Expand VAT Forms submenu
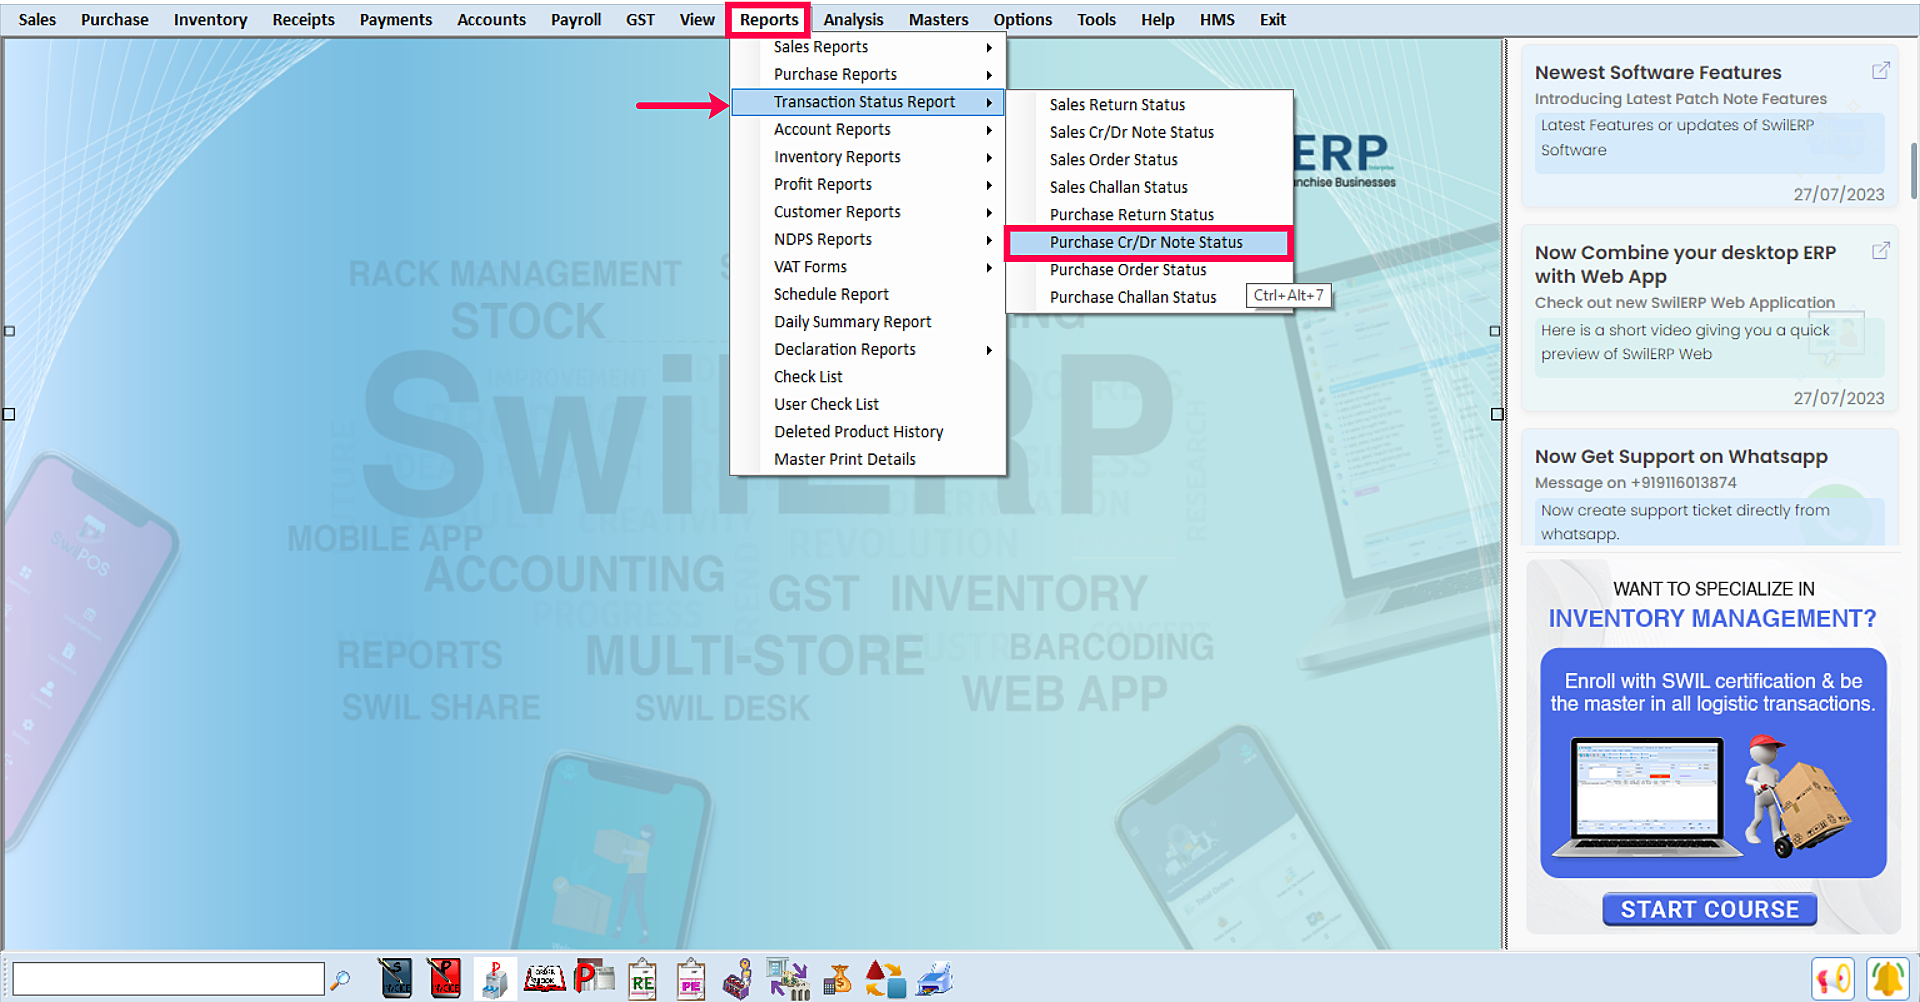 (868, 267)
